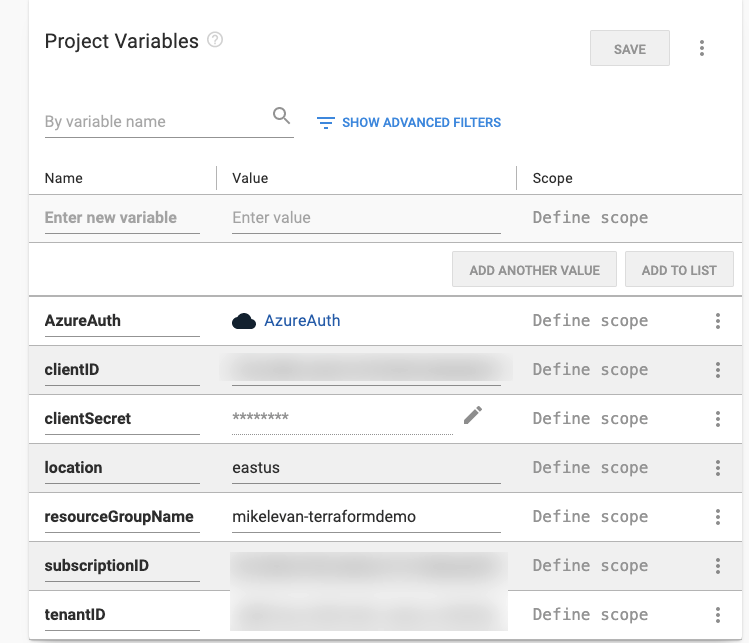Define scope for resourceGroupName variable

pyautogui.click(x=590, y=517)
